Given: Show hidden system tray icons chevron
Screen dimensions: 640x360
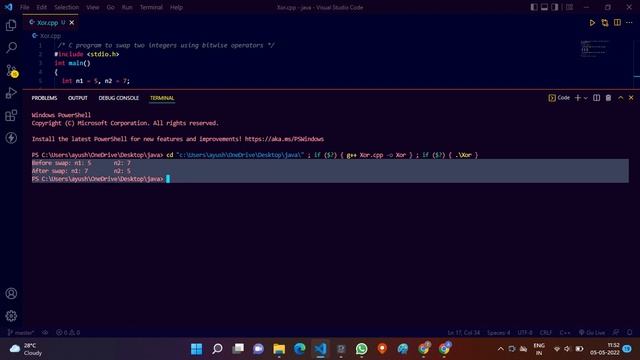Looking at the screenshot, I should tap(500, 349).
